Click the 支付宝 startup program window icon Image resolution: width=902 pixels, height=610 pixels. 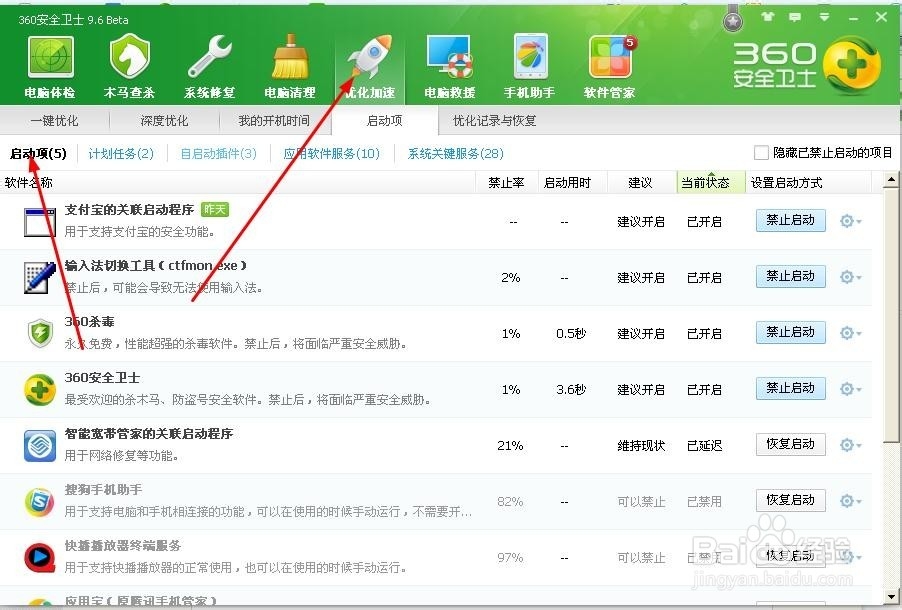click(40, 222)
